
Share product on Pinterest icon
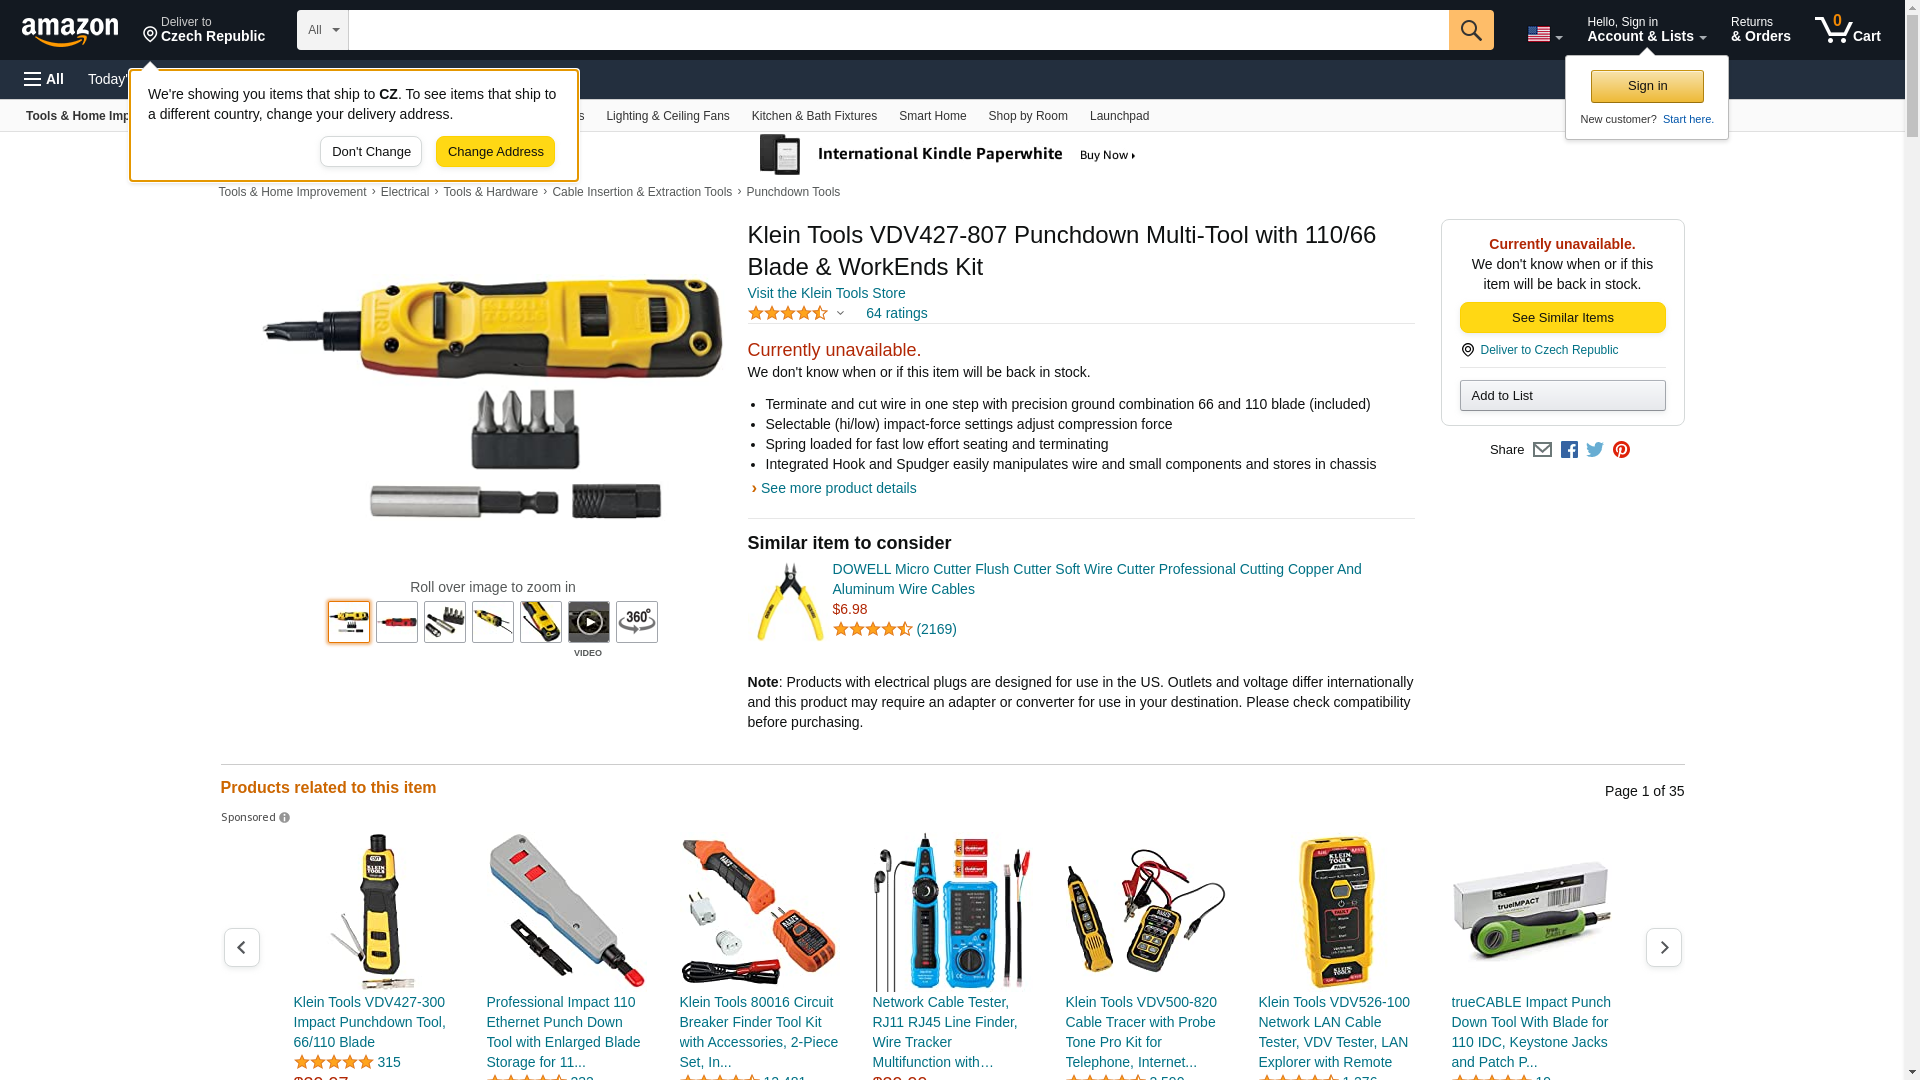pyautogui.click(x=1621, y=450)
